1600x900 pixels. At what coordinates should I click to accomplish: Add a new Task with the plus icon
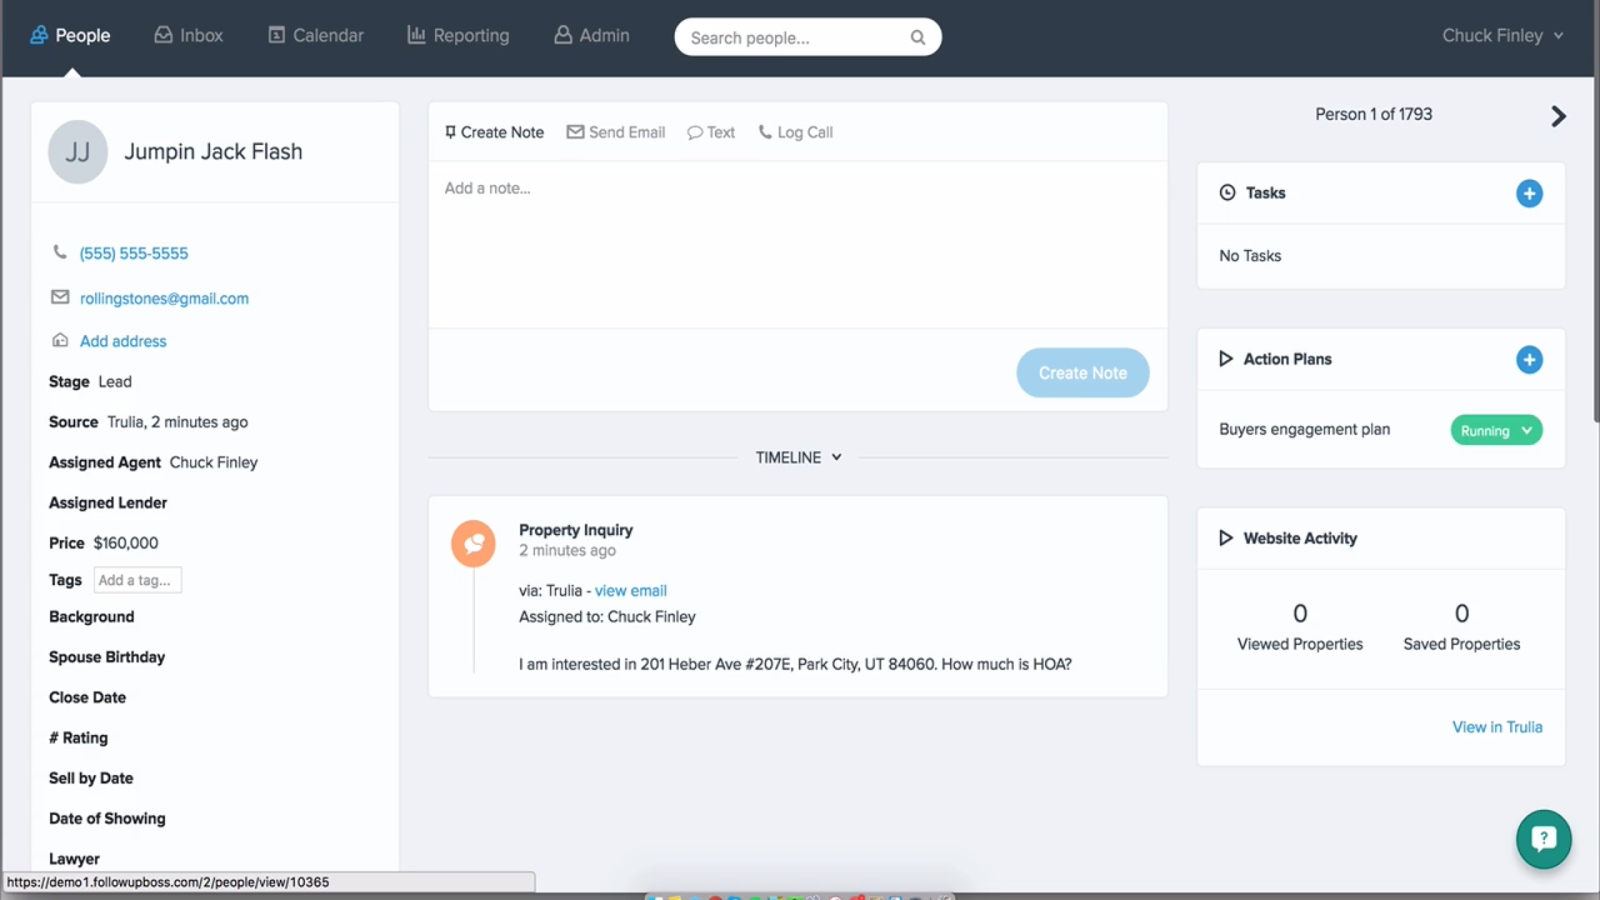pyautogui.click(x=1528, y=193)
